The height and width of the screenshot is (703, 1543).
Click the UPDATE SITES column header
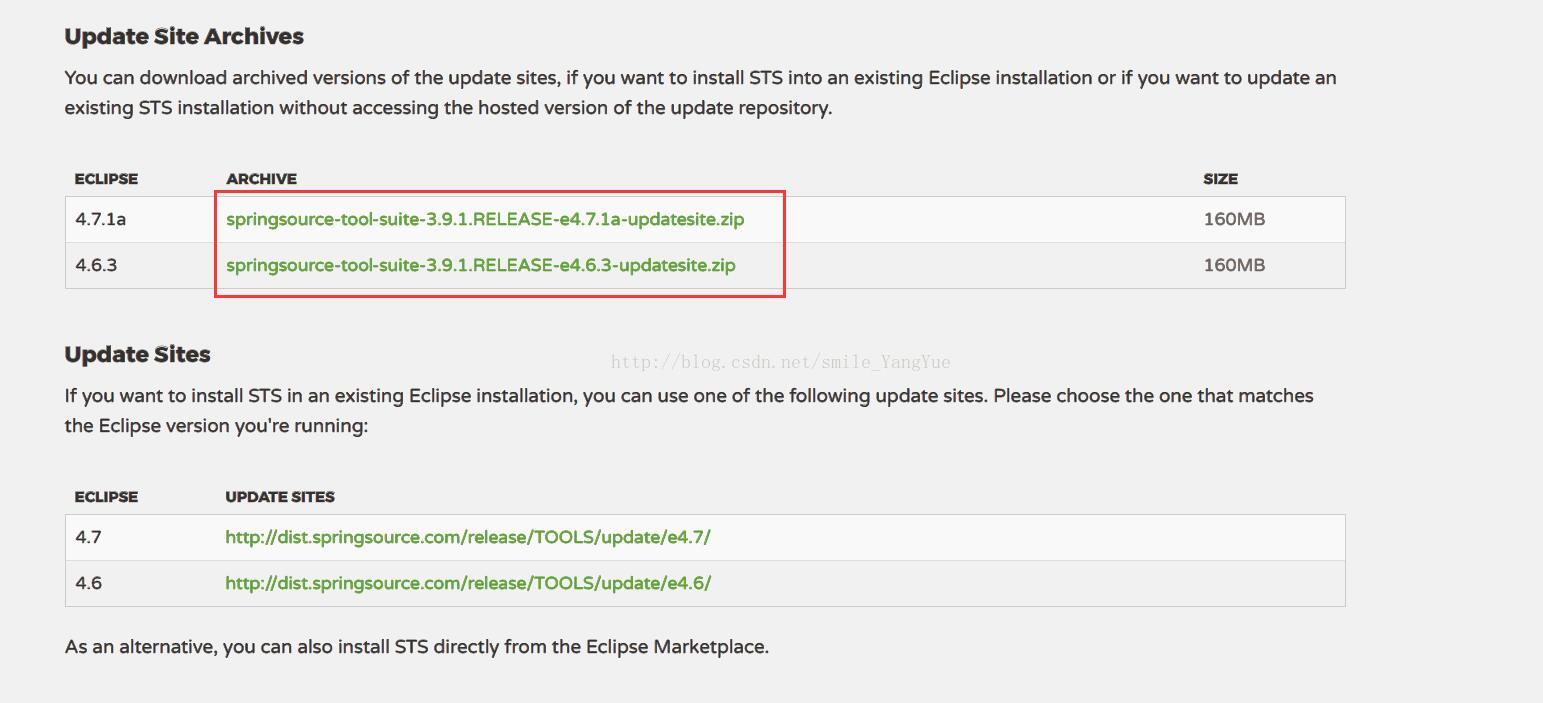[280, 497]
